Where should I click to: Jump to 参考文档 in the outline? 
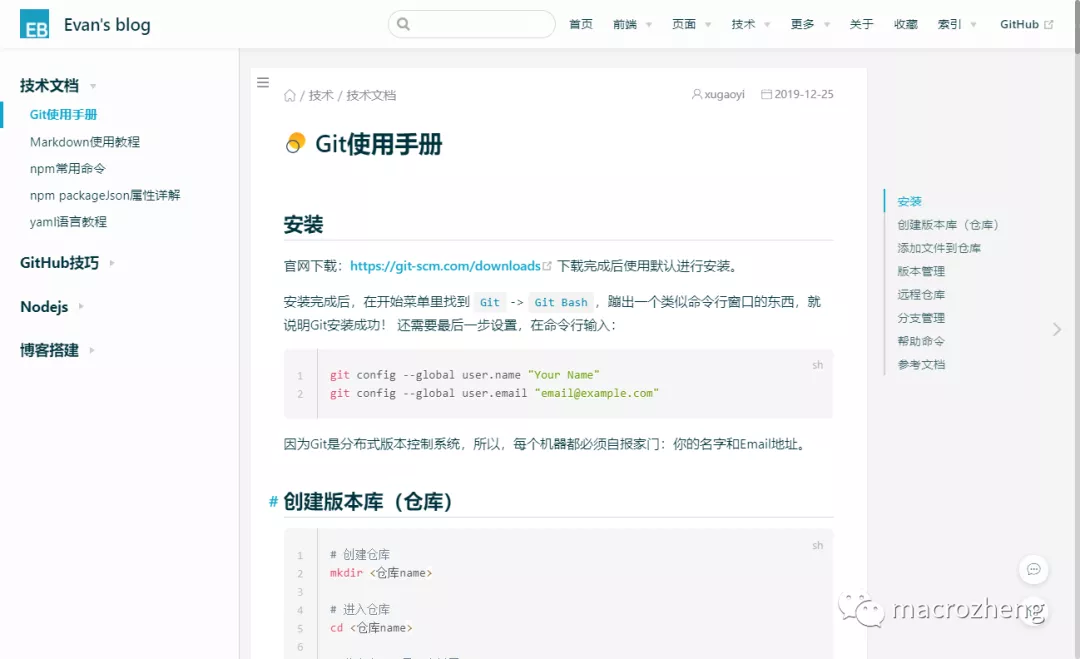tap(921, 364)
